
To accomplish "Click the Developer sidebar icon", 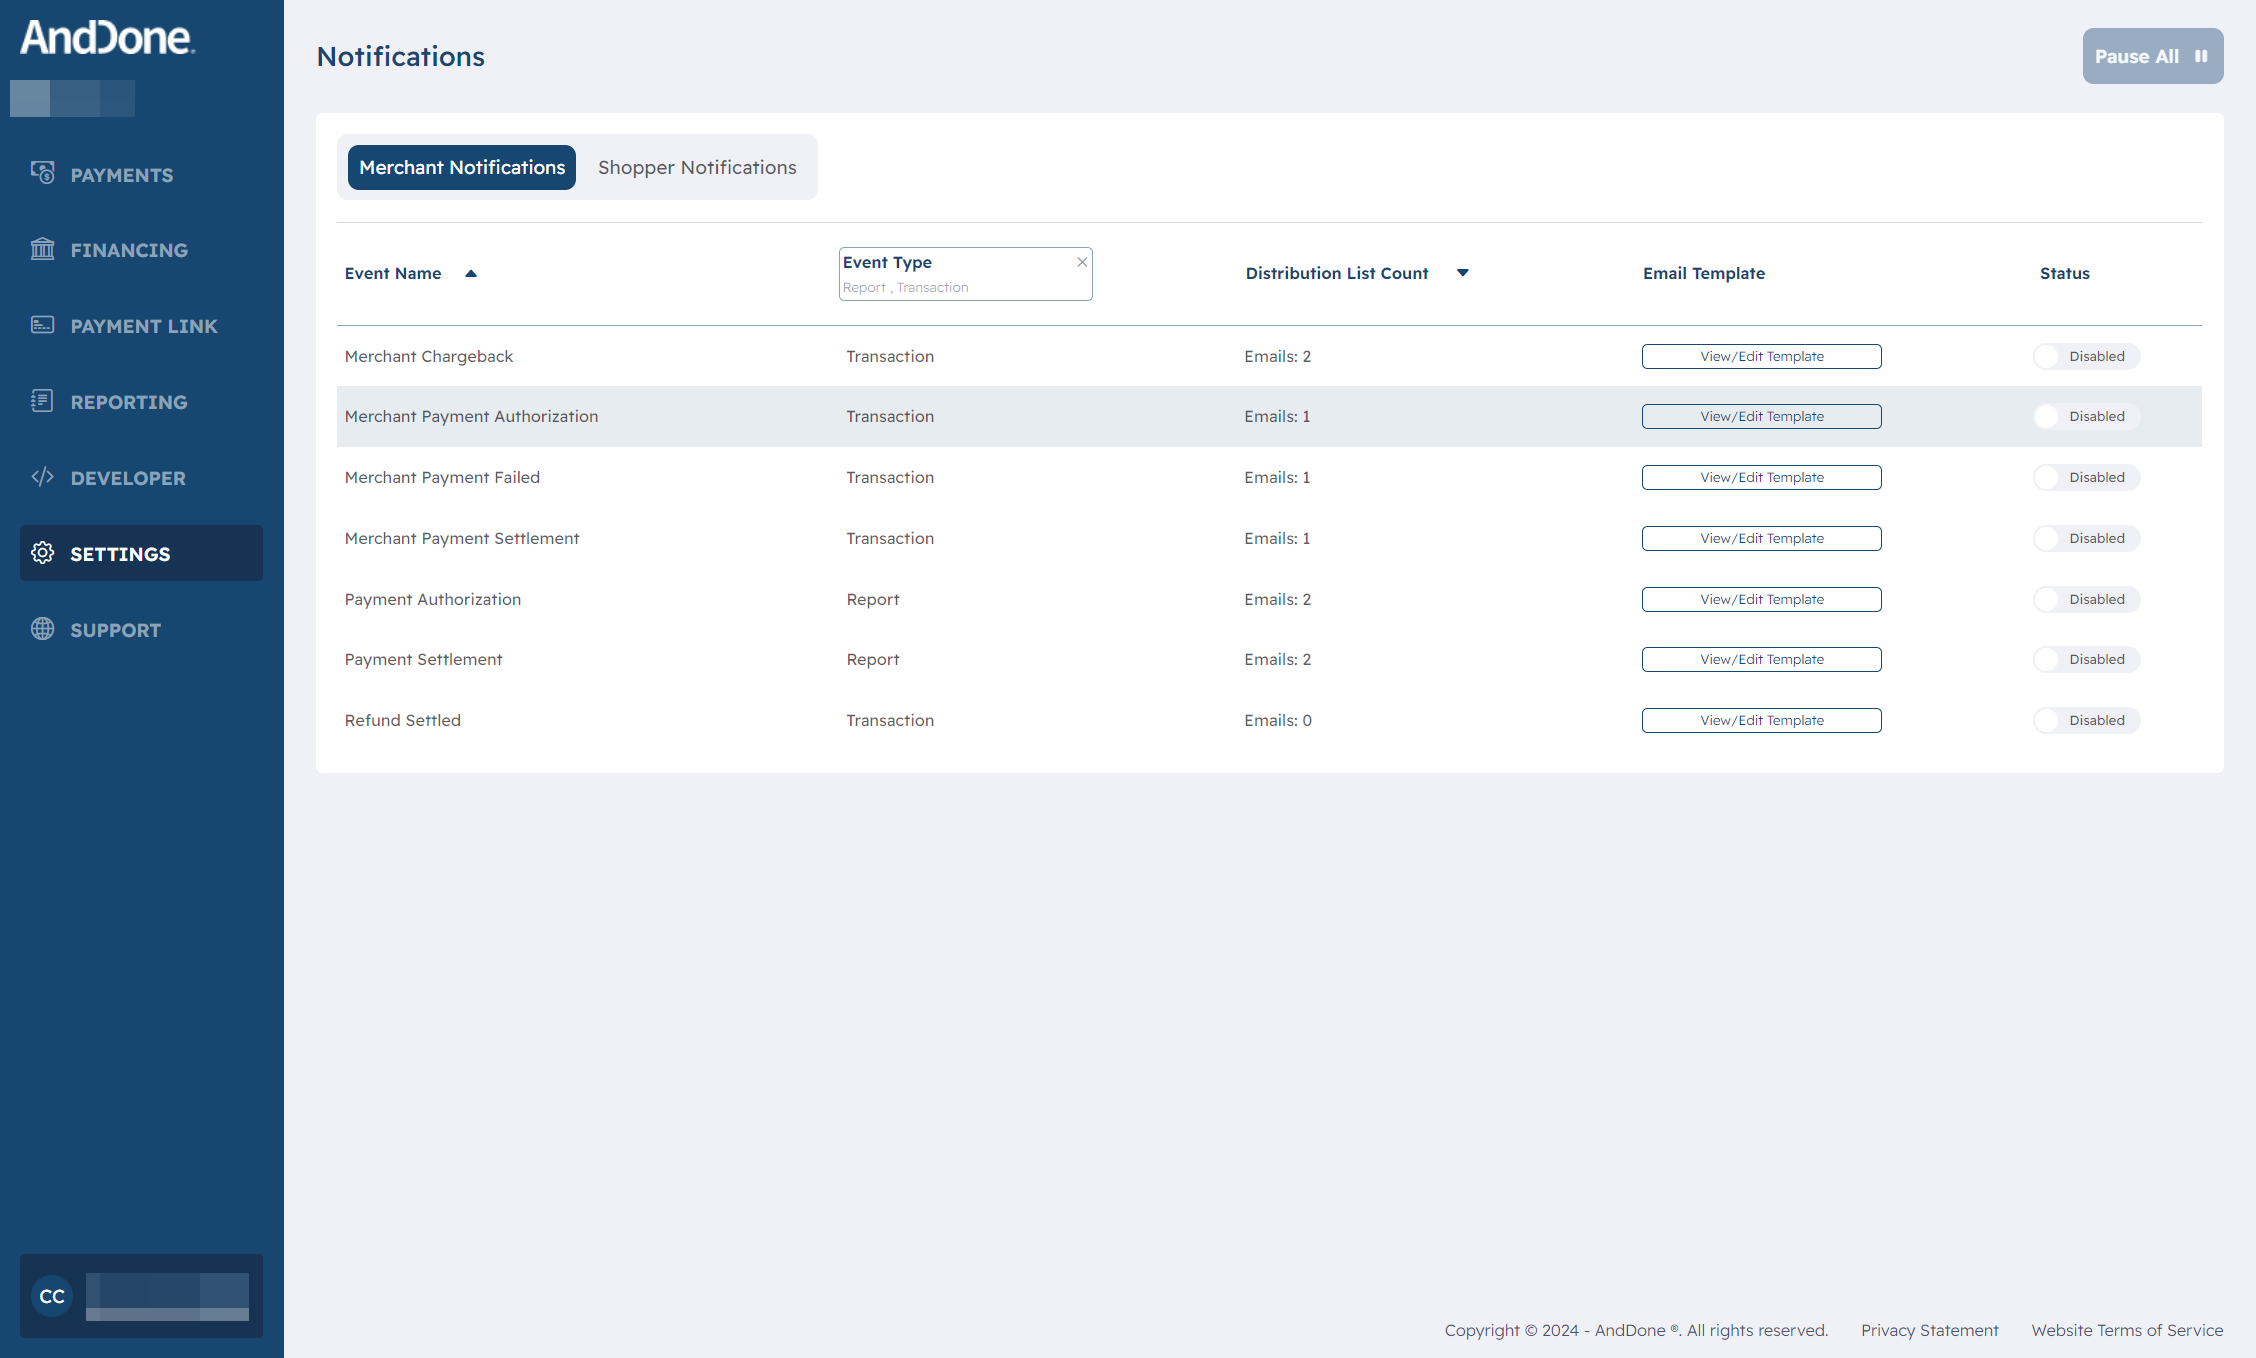I will click(x=45, y=477).
